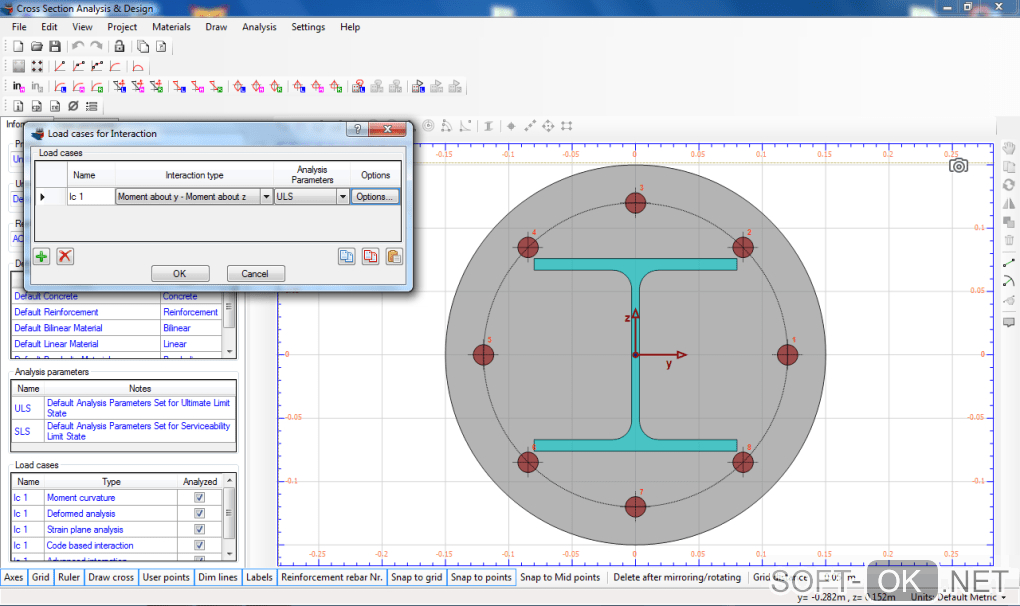Open the Materials menu

(171, 27)
